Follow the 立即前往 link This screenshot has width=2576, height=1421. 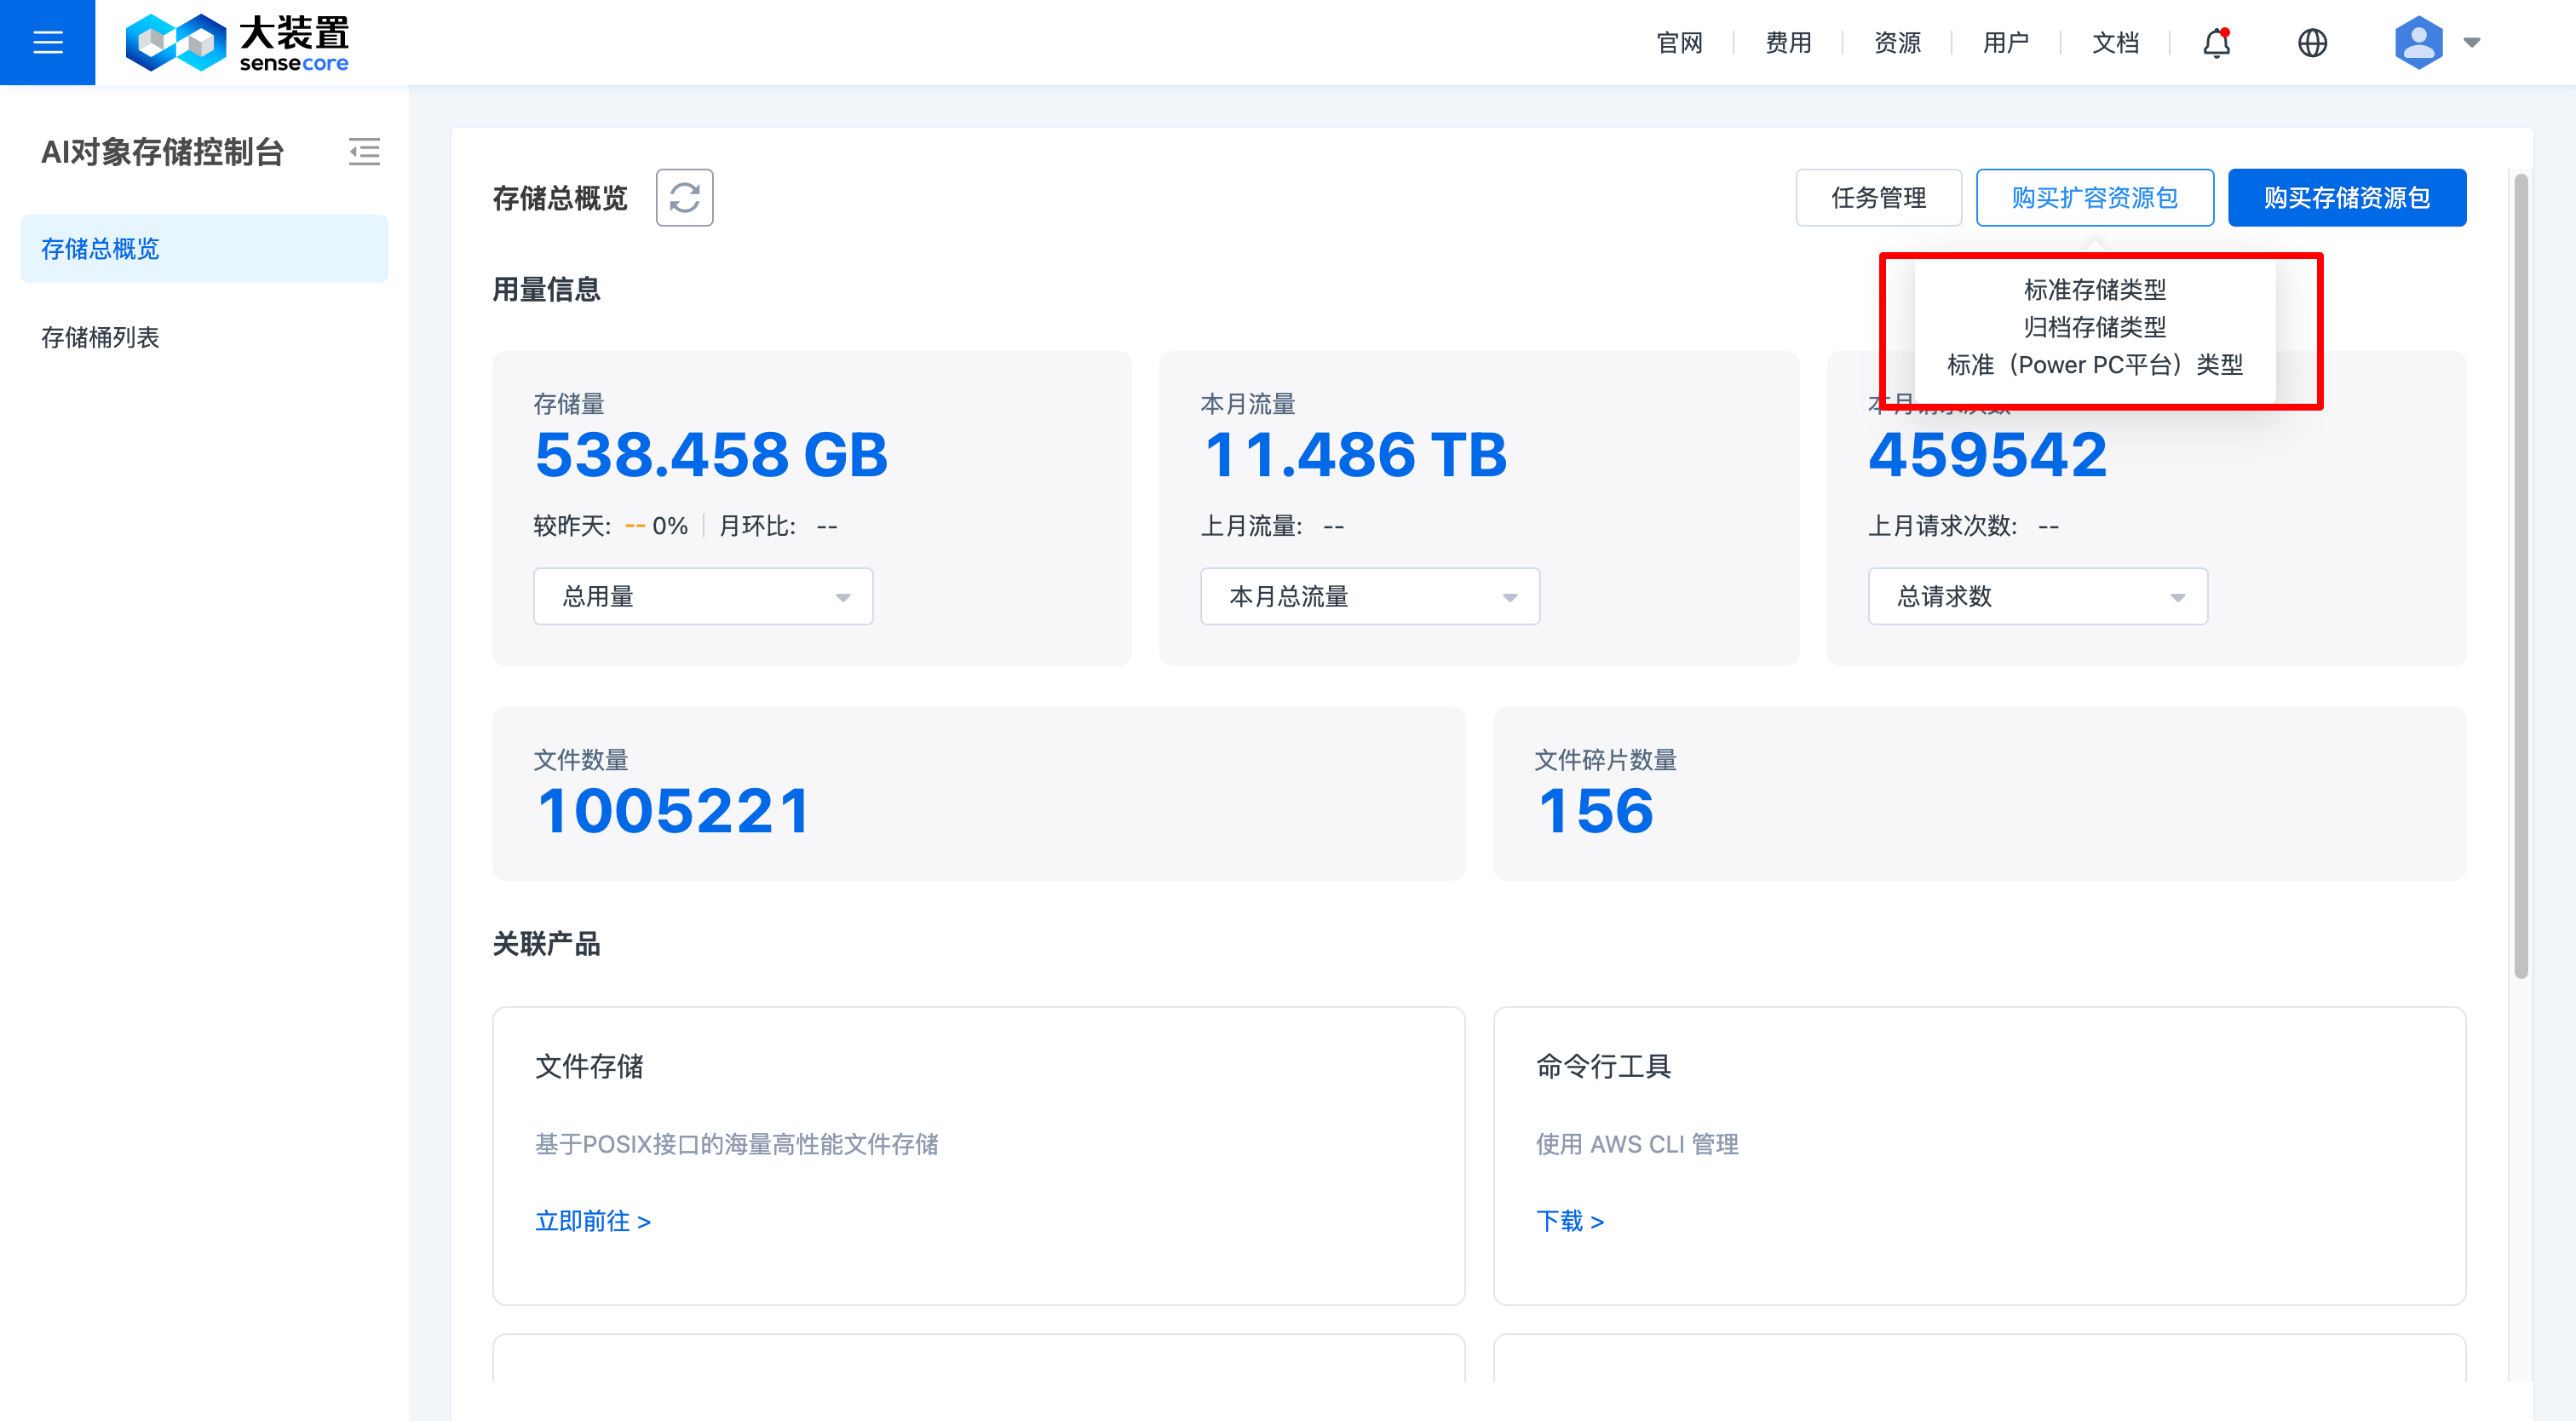(593, 1221)
